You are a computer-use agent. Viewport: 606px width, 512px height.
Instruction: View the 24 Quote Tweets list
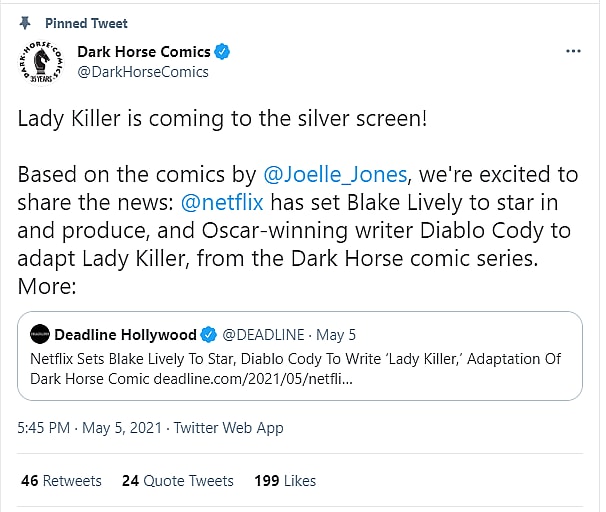coord(177,481)
